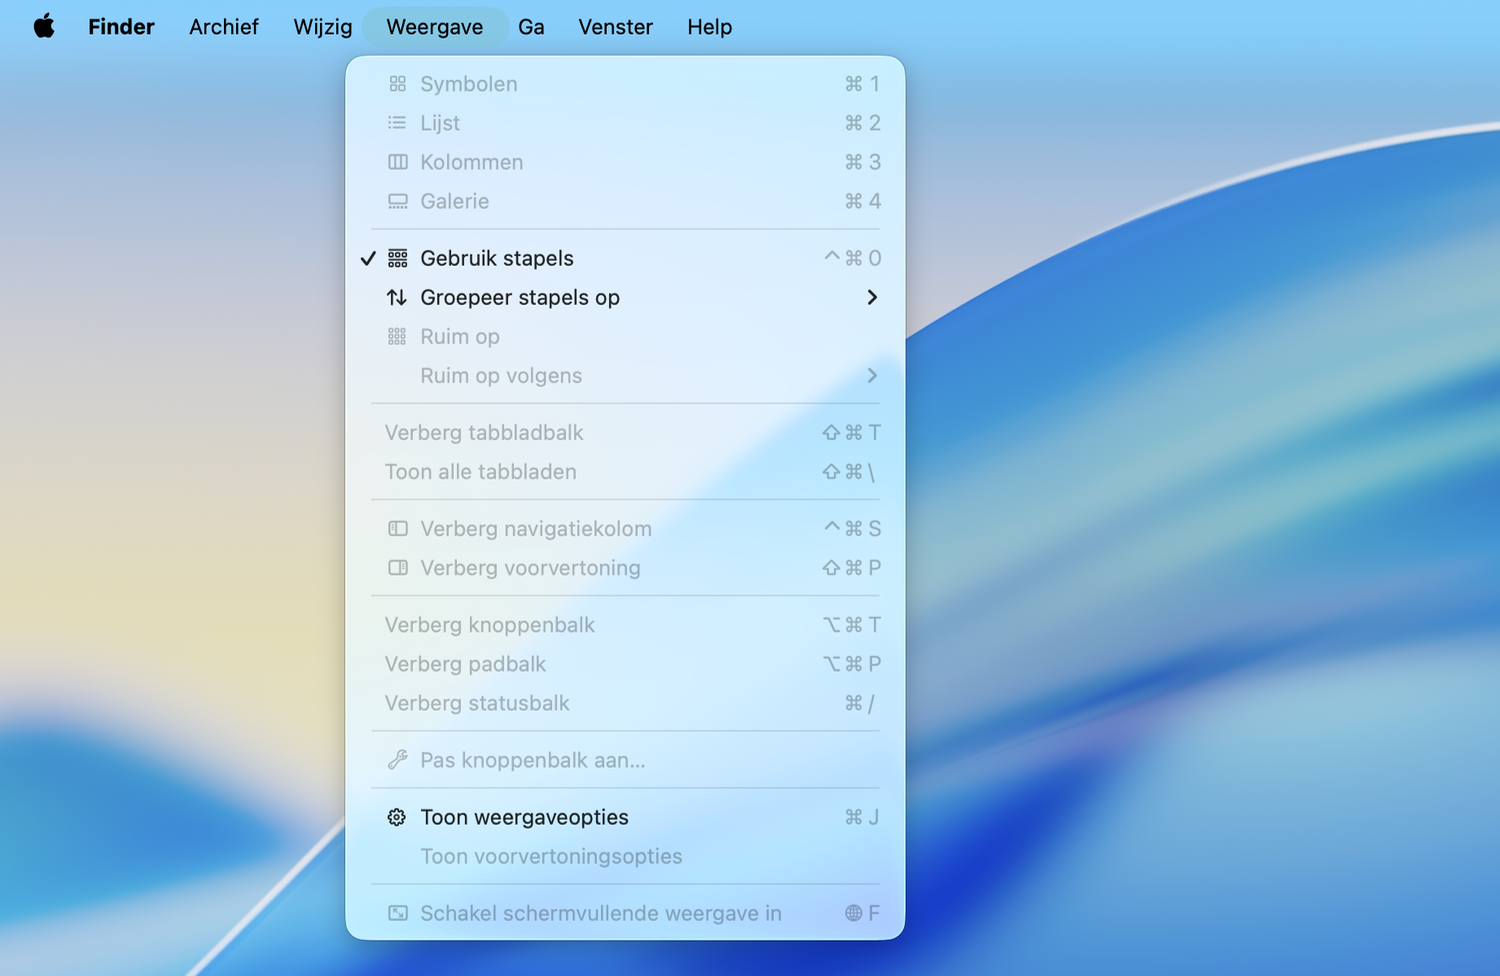The width and height of the screenshot is (1500, 976).
Task: Click the wrench icon next to Pas knoppenbalk aan
Action: (x=398, y=760)
